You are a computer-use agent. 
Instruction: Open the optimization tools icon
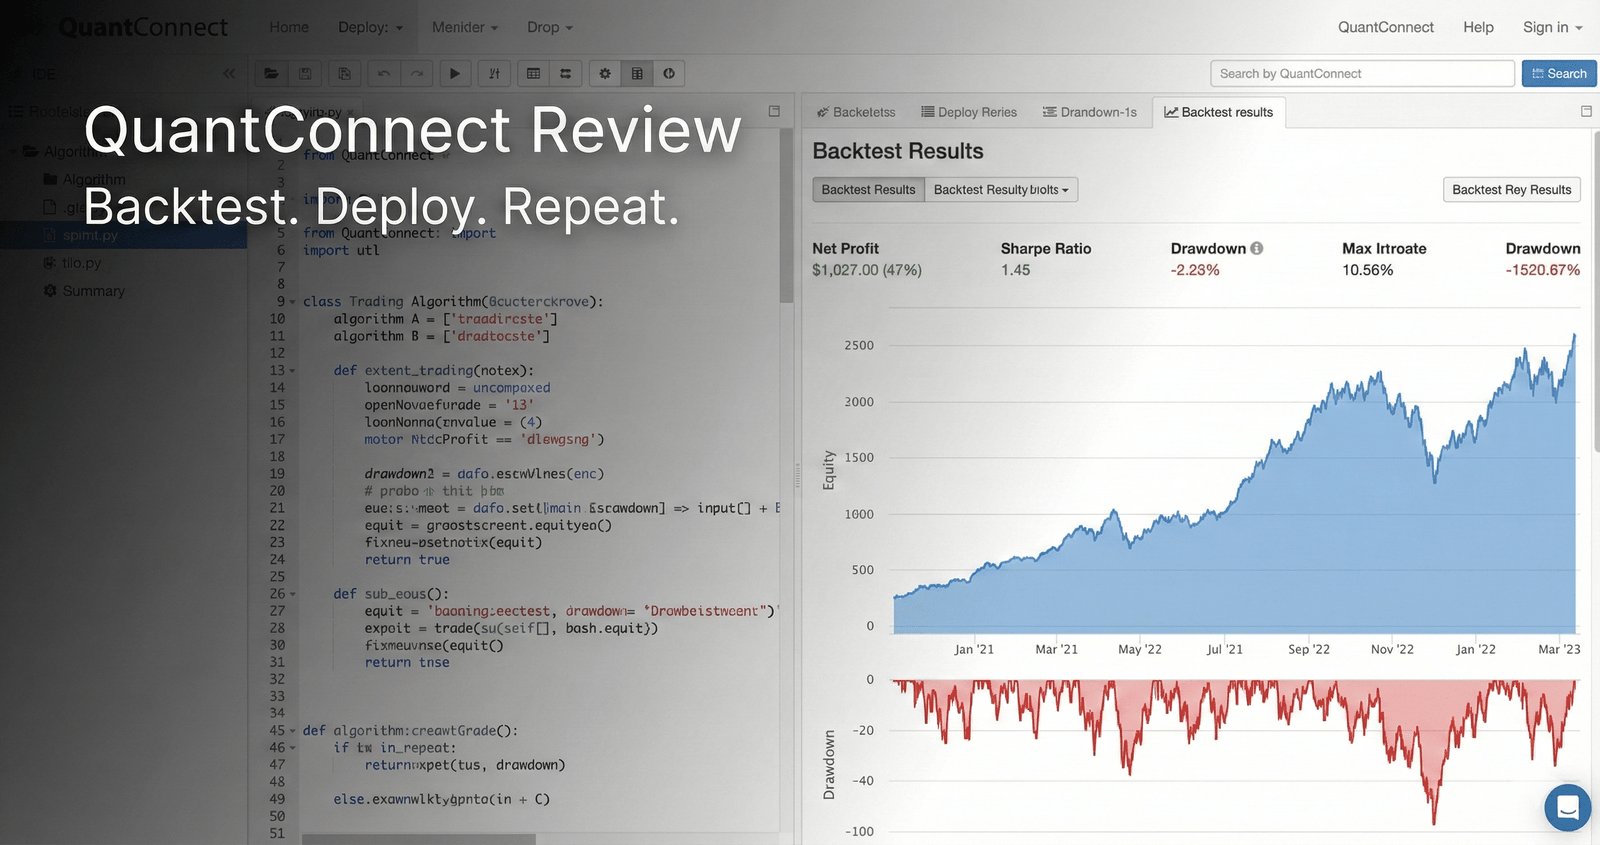[x=494, y=73]
